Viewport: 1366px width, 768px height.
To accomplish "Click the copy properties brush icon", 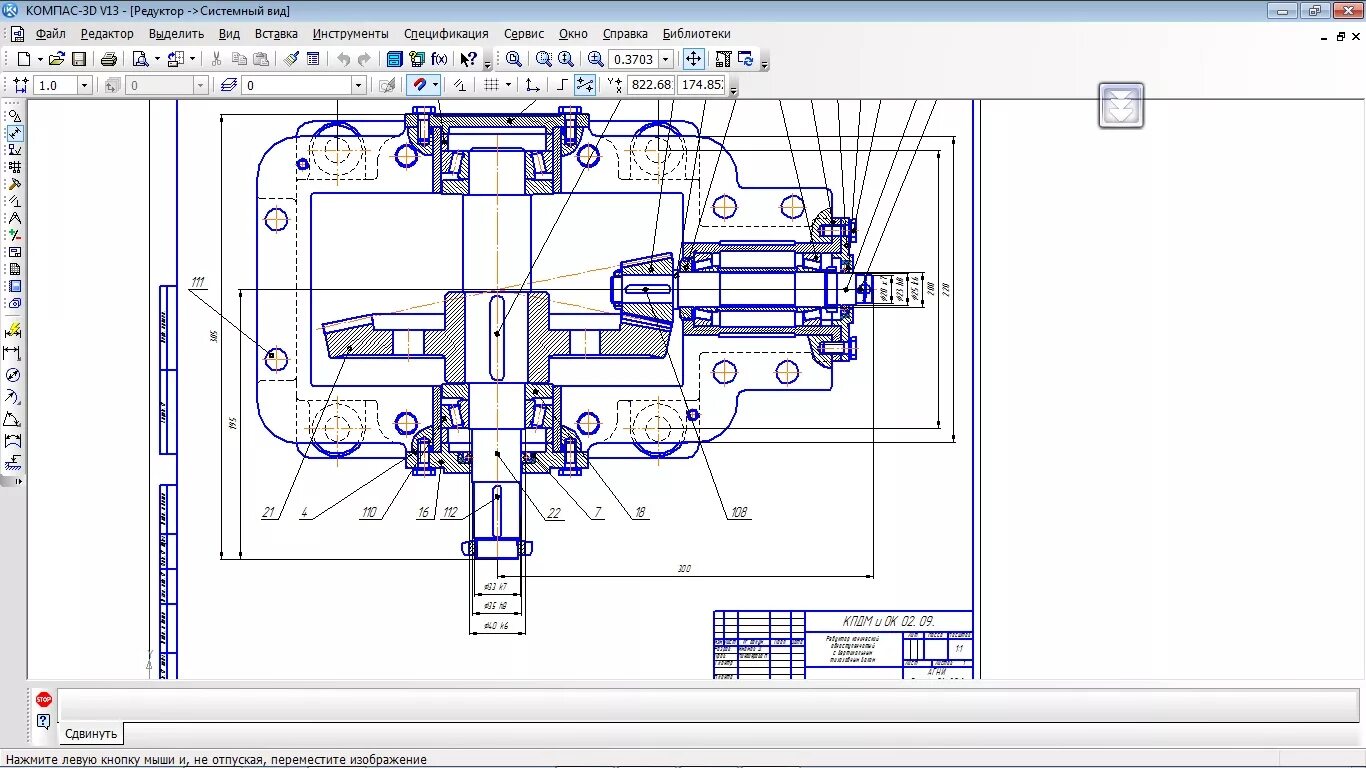I will 291,59.
